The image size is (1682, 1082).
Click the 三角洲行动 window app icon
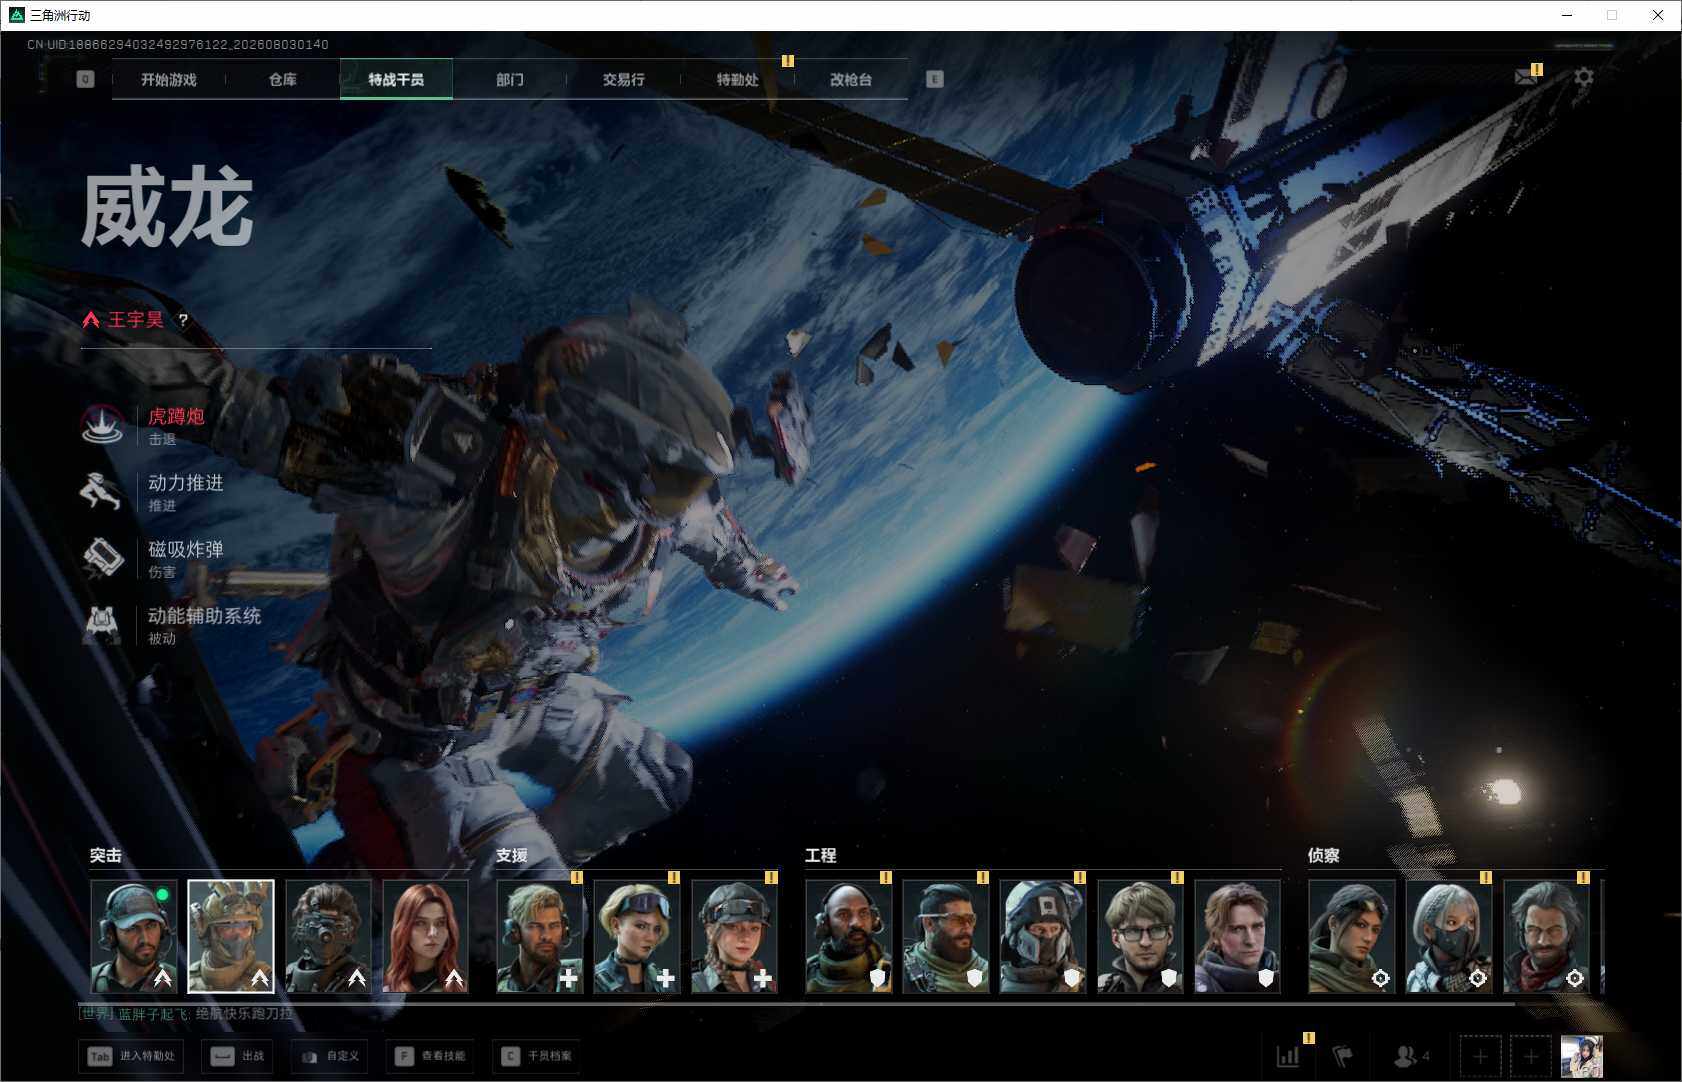16,15
